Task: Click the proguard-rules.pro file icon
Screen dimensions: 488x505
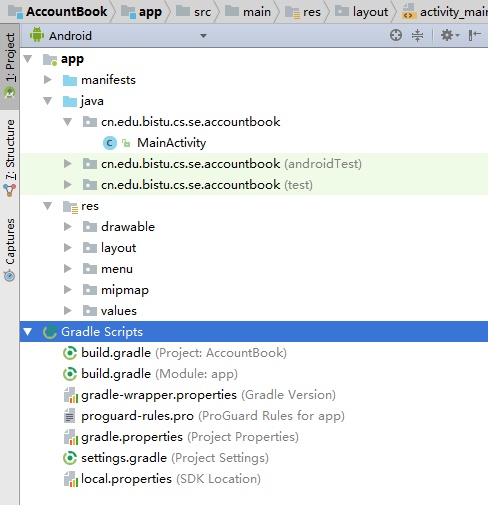Action: 69,416
